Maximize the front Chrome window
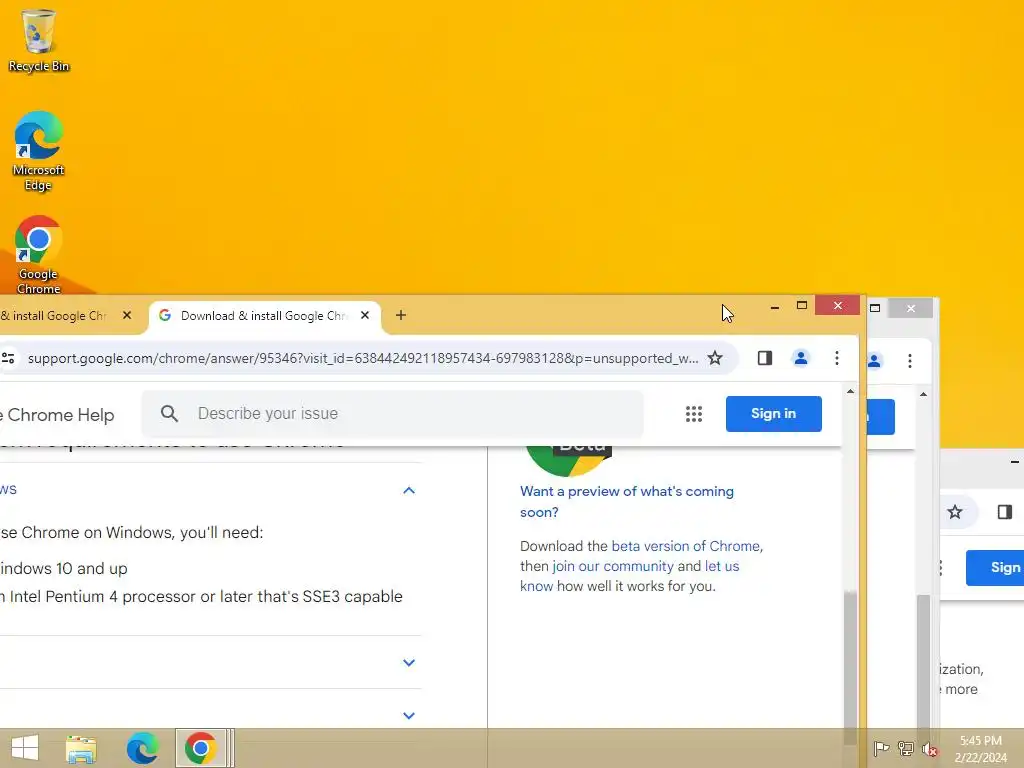 pos(802,306)
